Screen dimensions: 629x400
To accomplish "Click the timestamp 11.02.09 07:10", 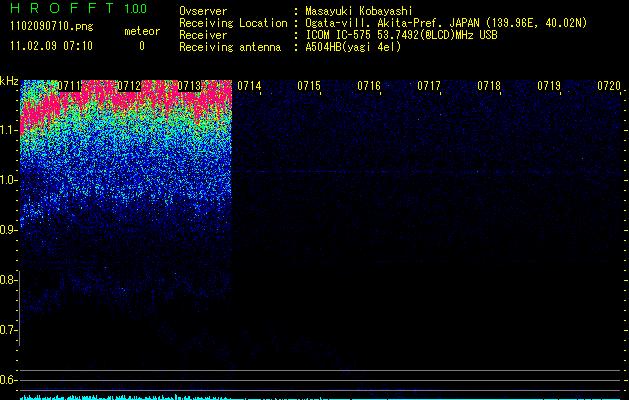I will coord(51,46).
